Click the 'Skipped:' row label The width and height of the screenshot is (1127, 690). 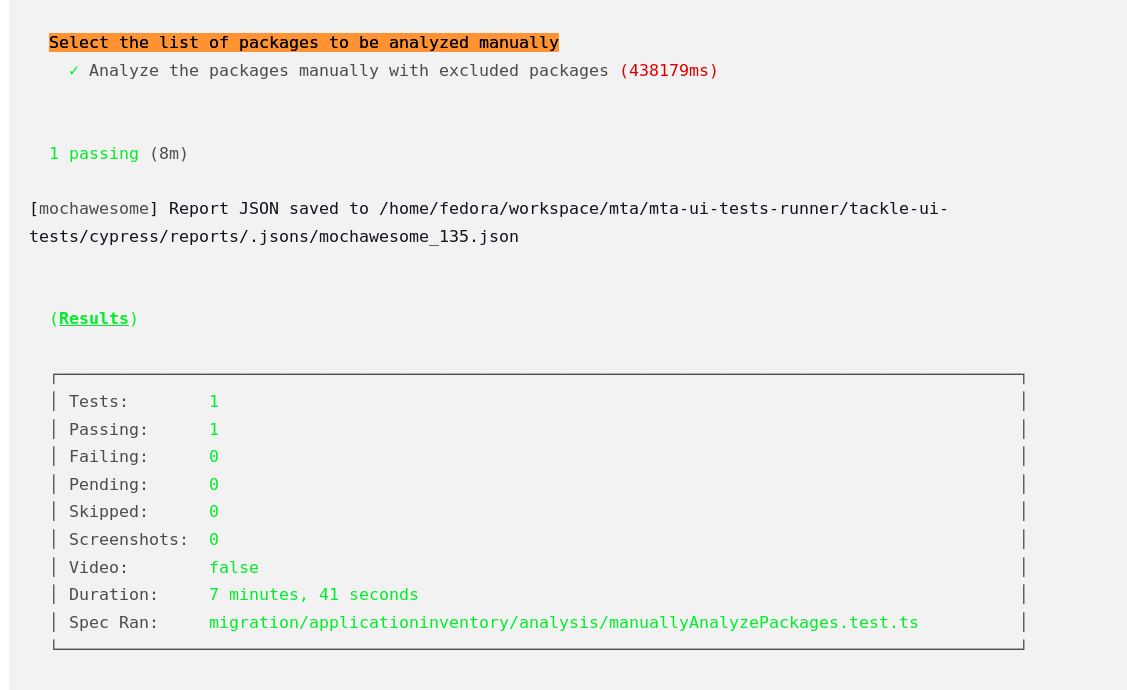(108, 512)
